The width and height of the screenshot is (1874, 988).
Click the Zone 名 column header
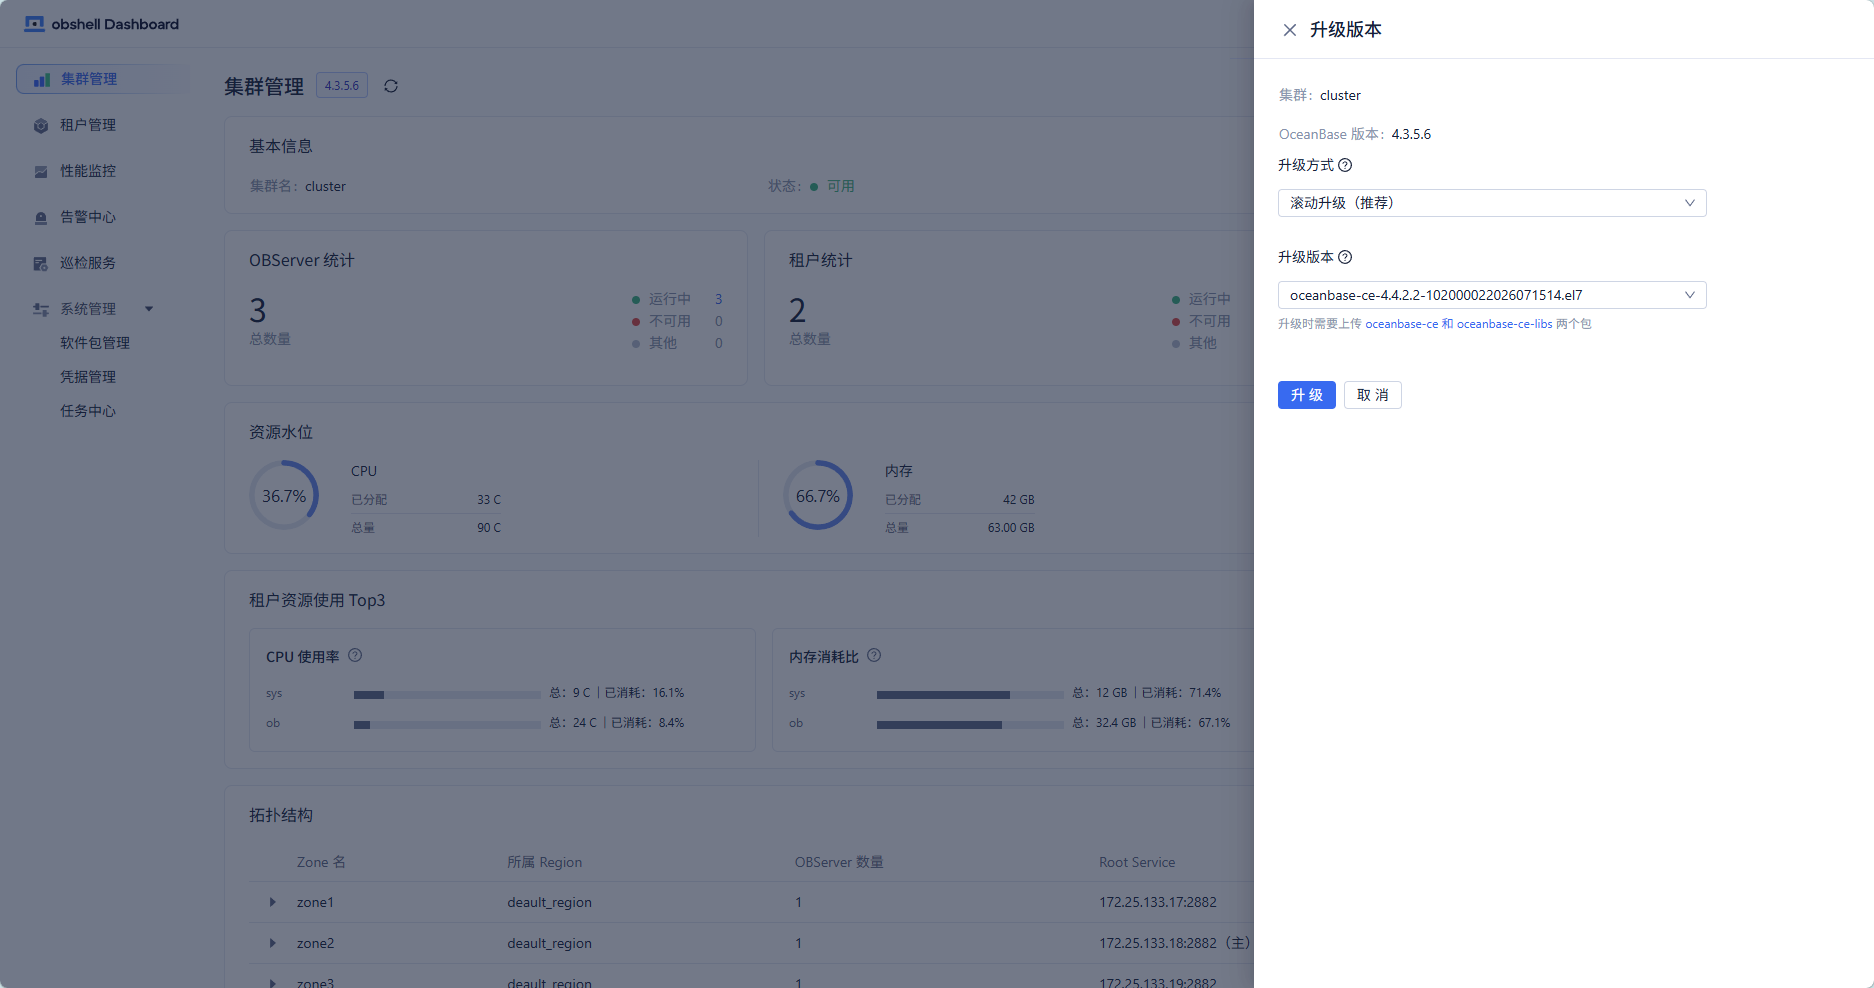pyautogui.click(x=321, y=862)
